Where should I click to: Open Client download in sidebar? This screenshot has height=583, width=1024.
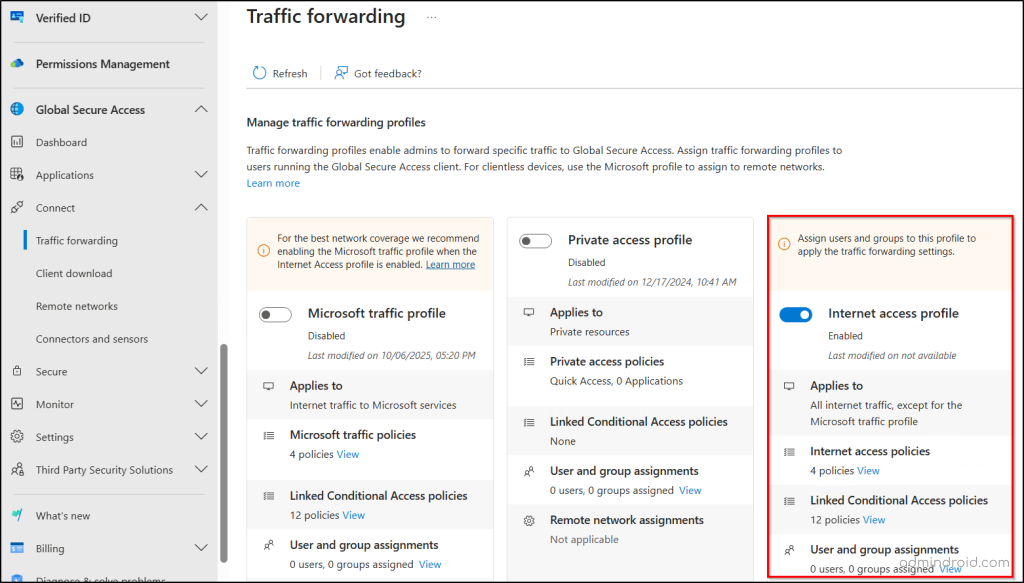[74, 273]
